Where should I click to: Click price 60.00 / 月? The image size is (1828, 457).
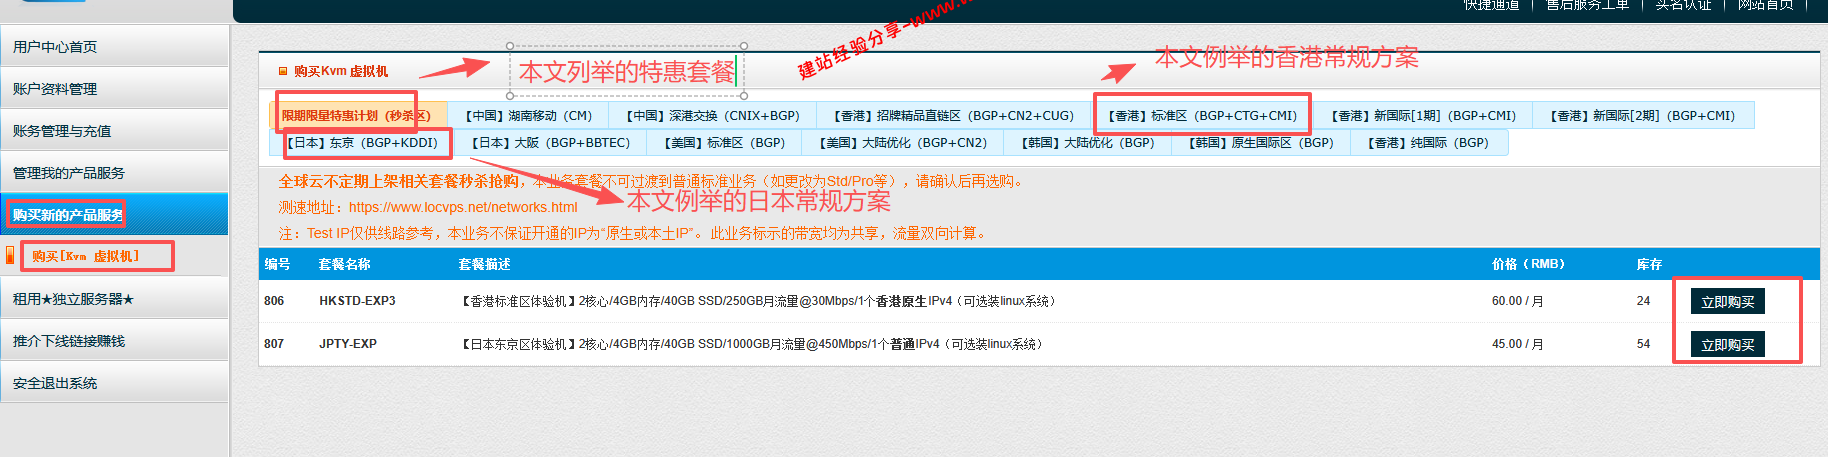click(x=1517, y=301)
